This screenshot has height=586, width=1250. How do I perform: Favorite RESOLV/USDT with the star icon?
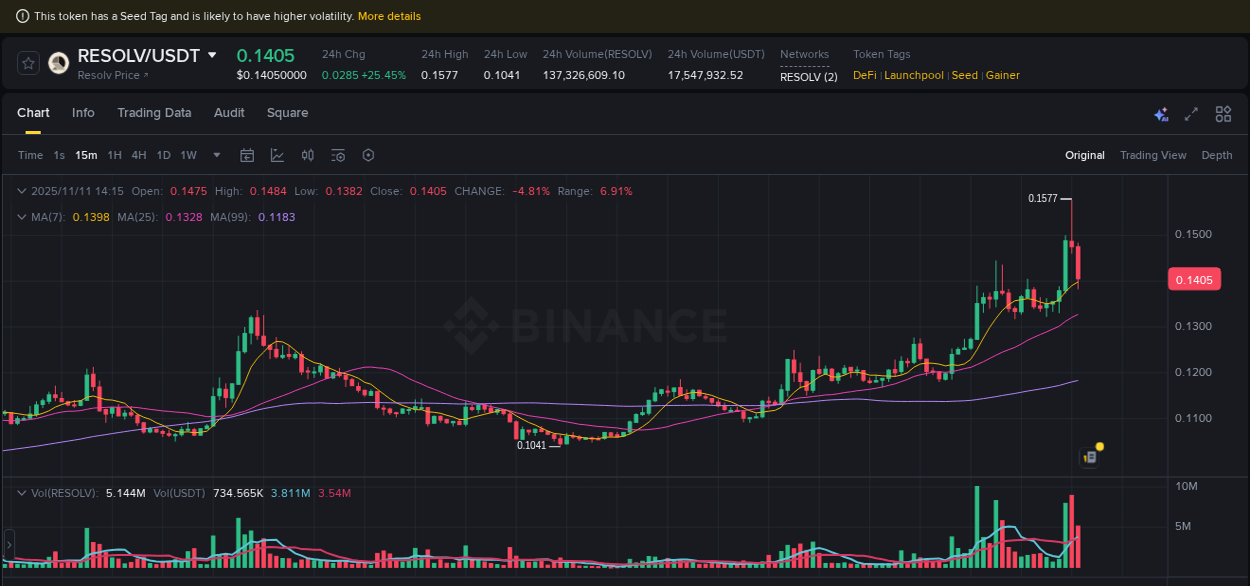(x=27, y=62)
